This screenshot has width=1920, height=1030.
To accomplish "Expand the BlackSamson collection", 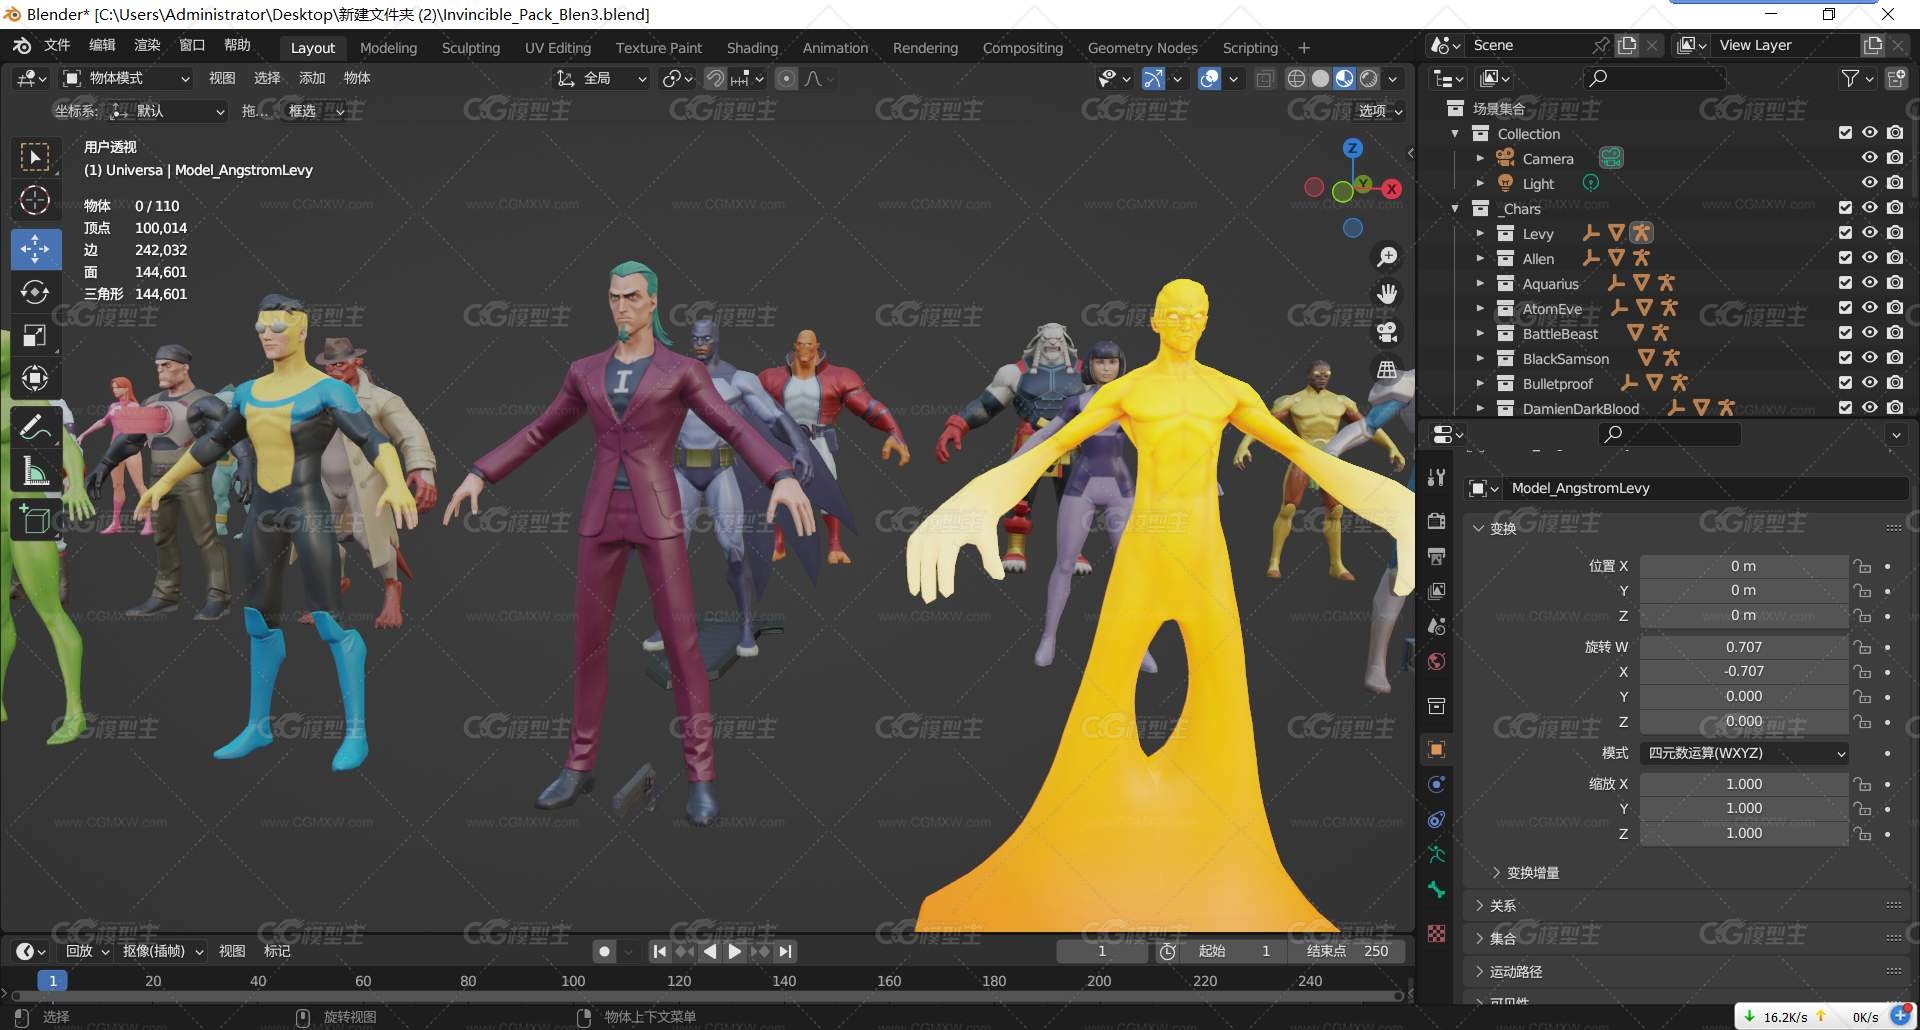I will coord(1480,358).
